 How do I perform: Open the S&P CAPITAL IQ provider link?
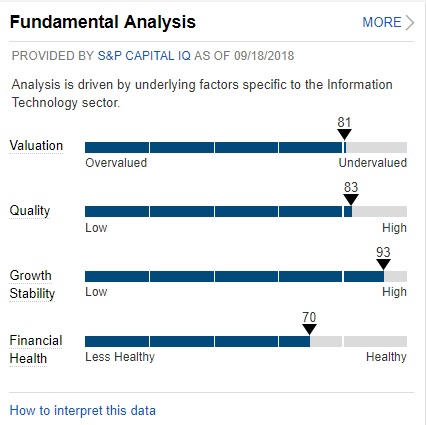click(x=144, y=56)
